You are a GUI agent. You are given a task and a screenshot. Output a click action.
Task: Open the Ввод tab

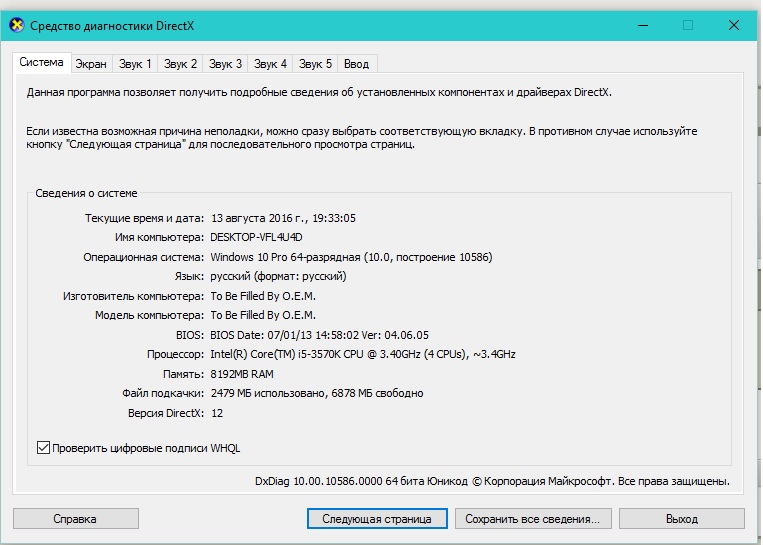click(x=357, y=64)
